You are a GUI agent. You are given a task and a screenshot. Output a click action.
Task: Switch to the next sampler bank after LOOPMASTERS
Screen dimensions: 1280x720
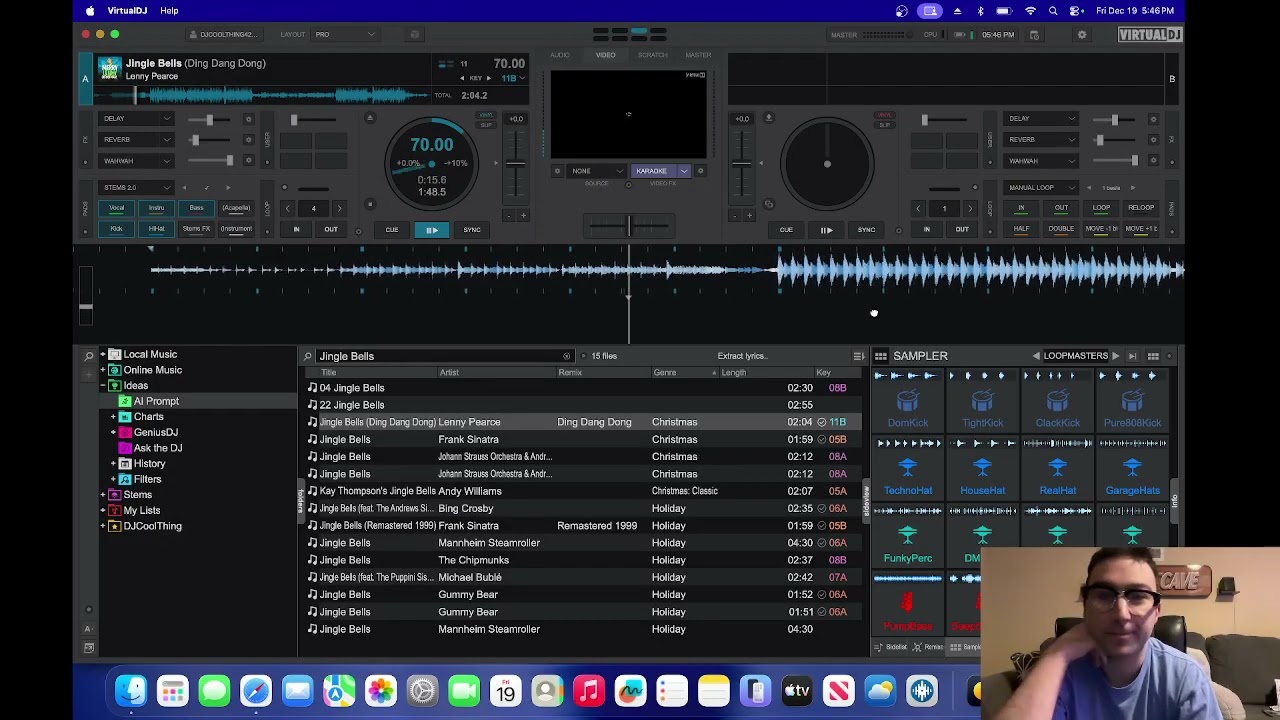pos(1116,356)
